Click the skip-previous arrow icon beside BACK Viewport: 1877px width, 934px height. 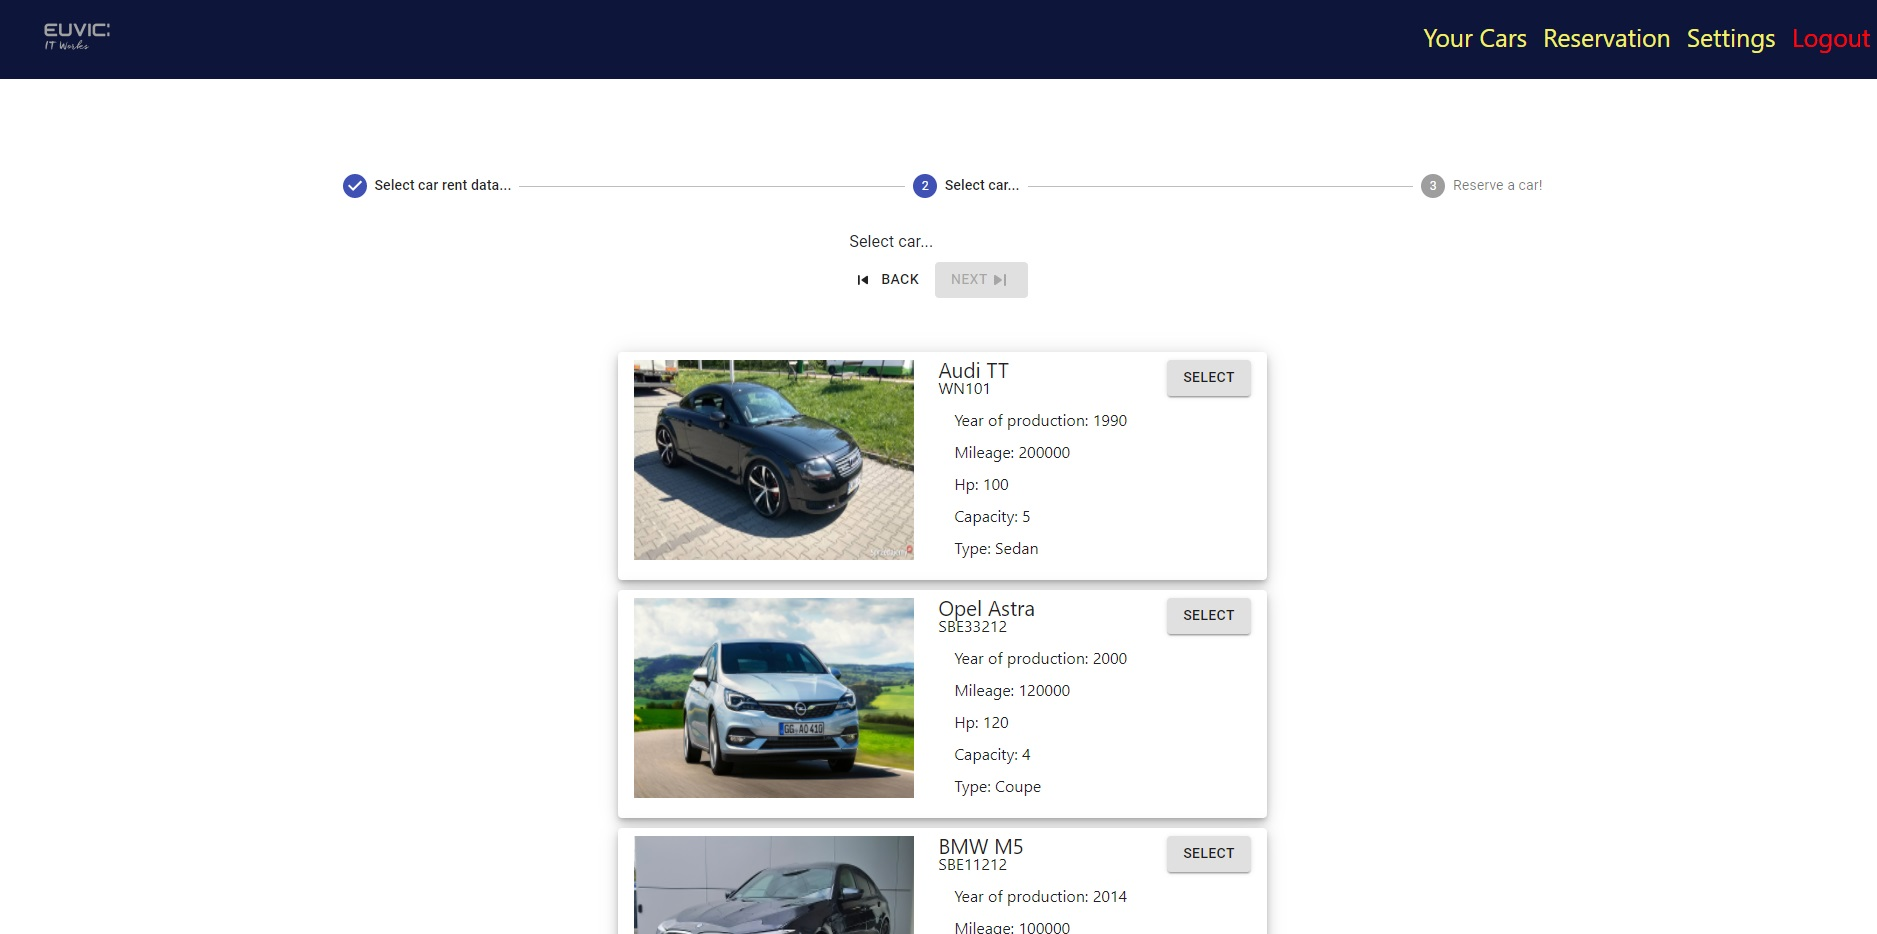coord(862,279)
